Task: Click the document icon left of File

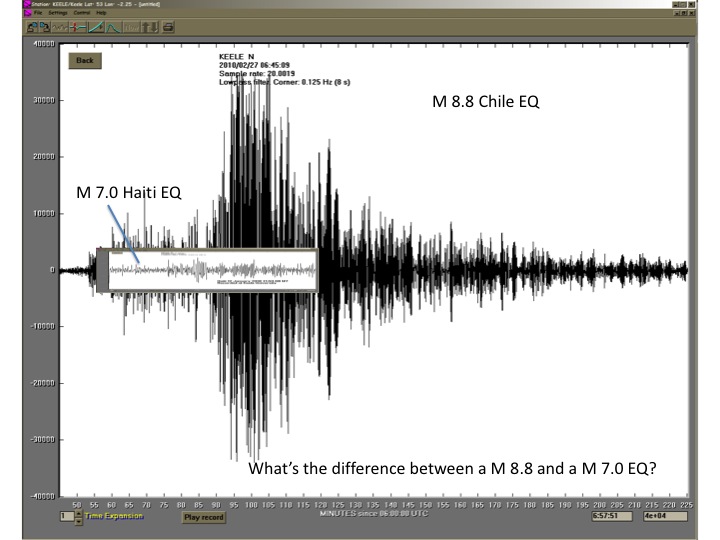Action: coord(28,12)
